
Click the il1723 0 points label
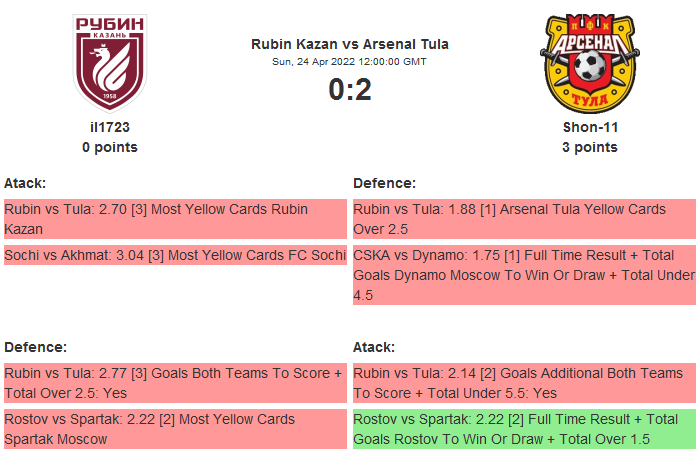[110, 147]
